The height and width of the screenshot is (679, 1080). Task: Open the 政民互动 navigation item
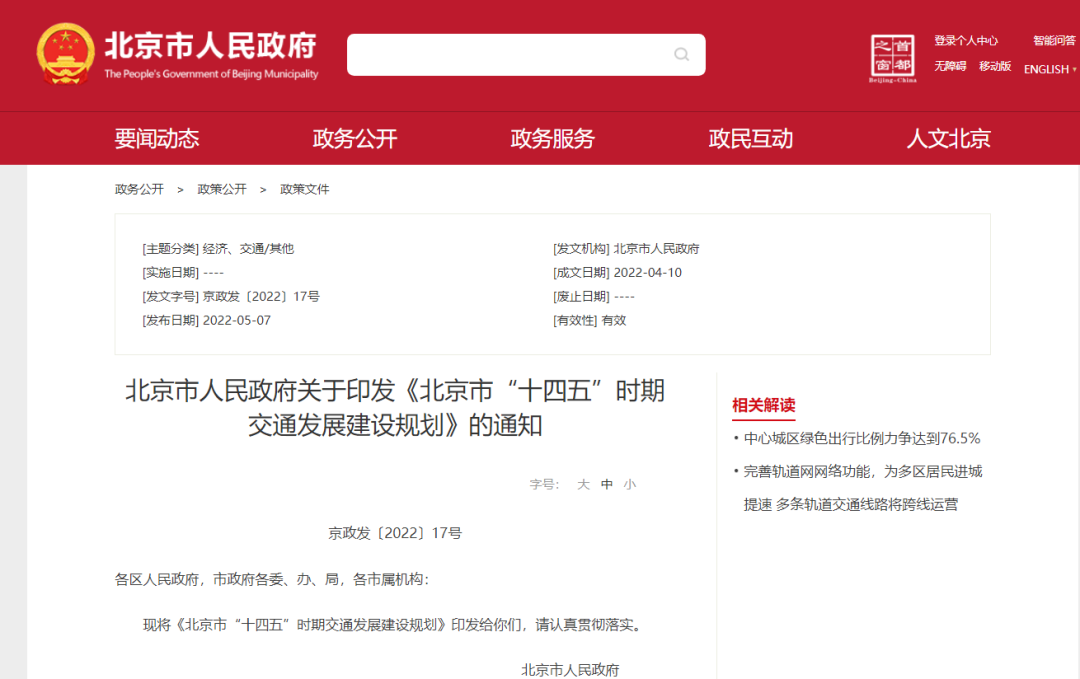(x=750, y=139)
